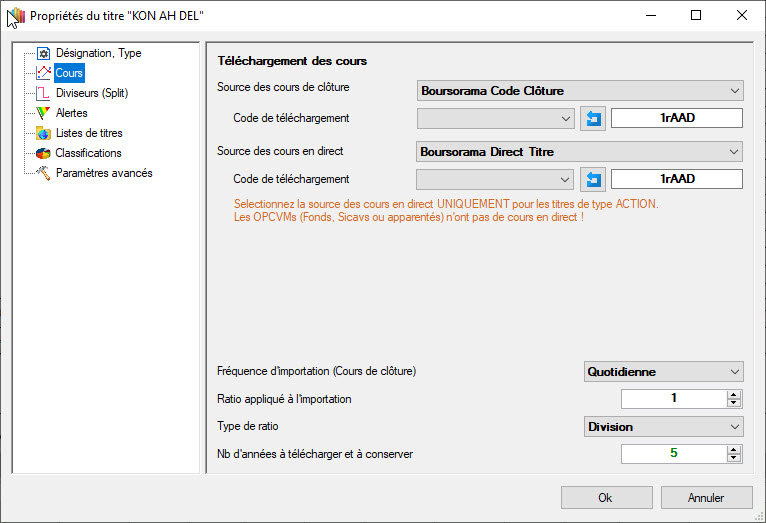Image resolution: width=766 pixels, height=523 pixels.
Task: Click the Désignation, Type tree icon
Action: click(x=43, y=53)
